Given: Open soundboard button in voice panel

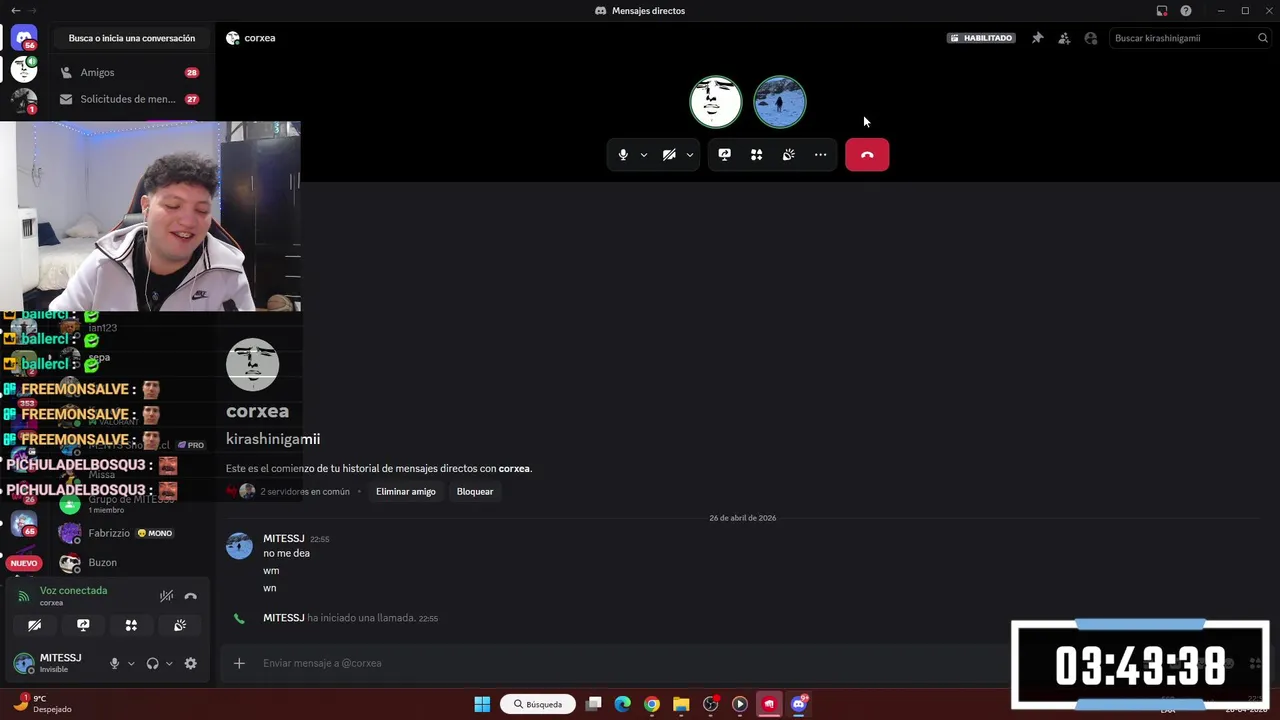Looking at the screenshot, I should 179,625.
